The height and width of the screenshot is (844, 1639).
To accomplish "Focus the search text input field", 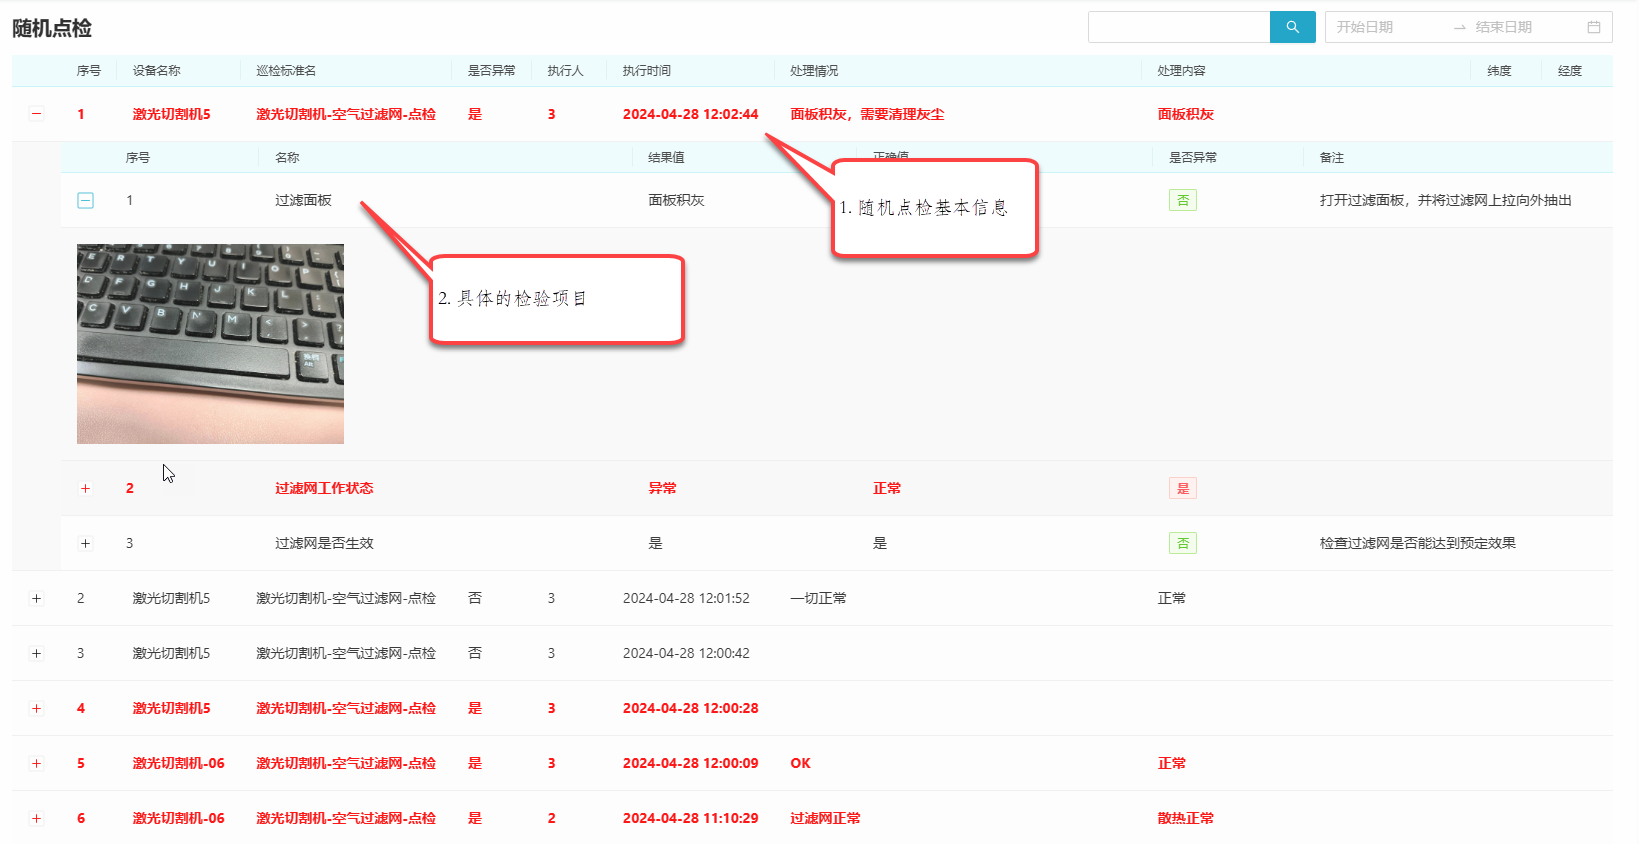I will (x=1179, y=27).
